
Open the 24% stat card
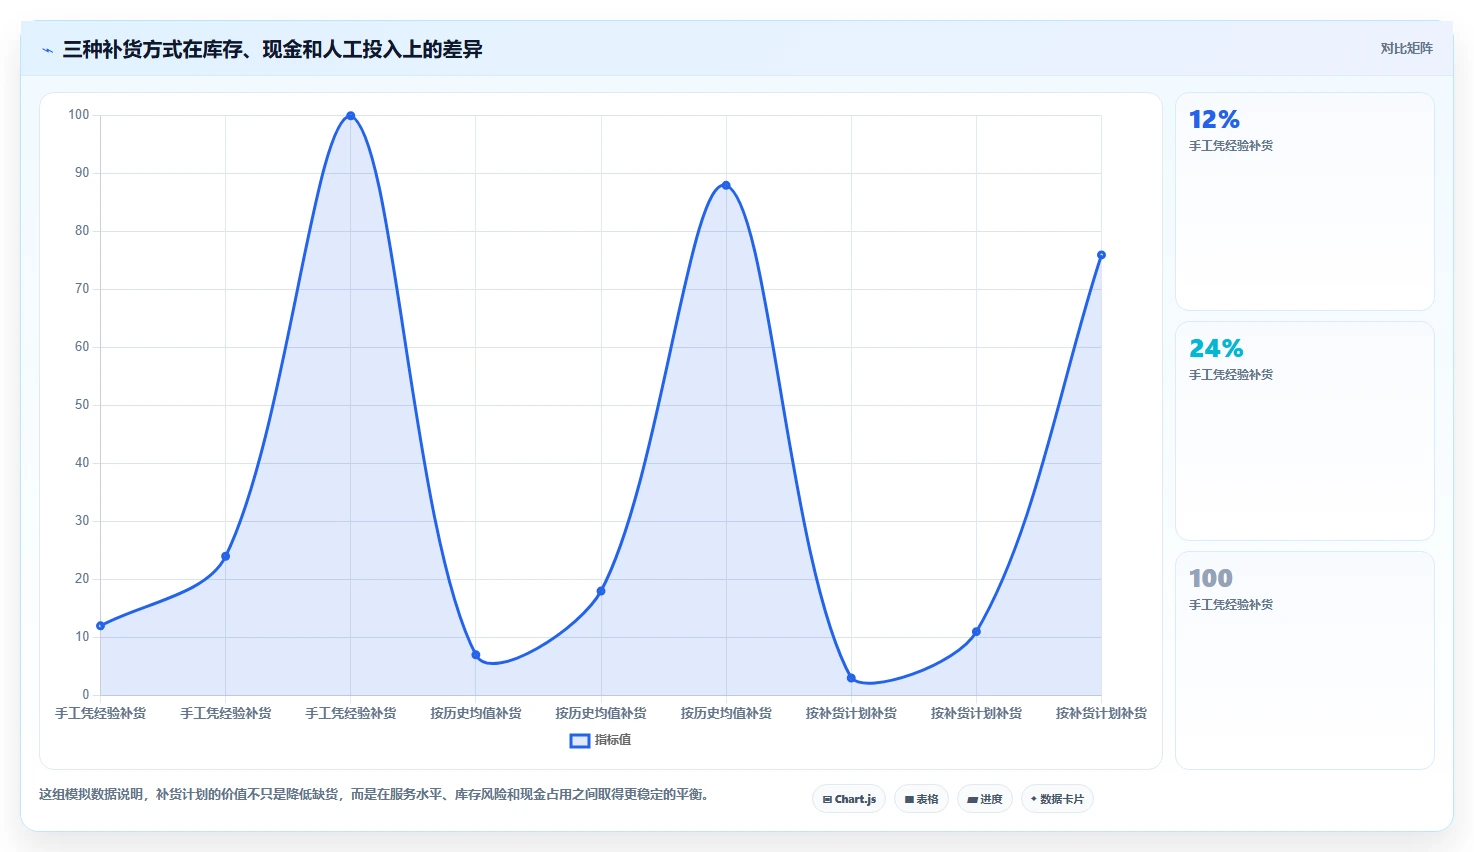[1305, 431]
